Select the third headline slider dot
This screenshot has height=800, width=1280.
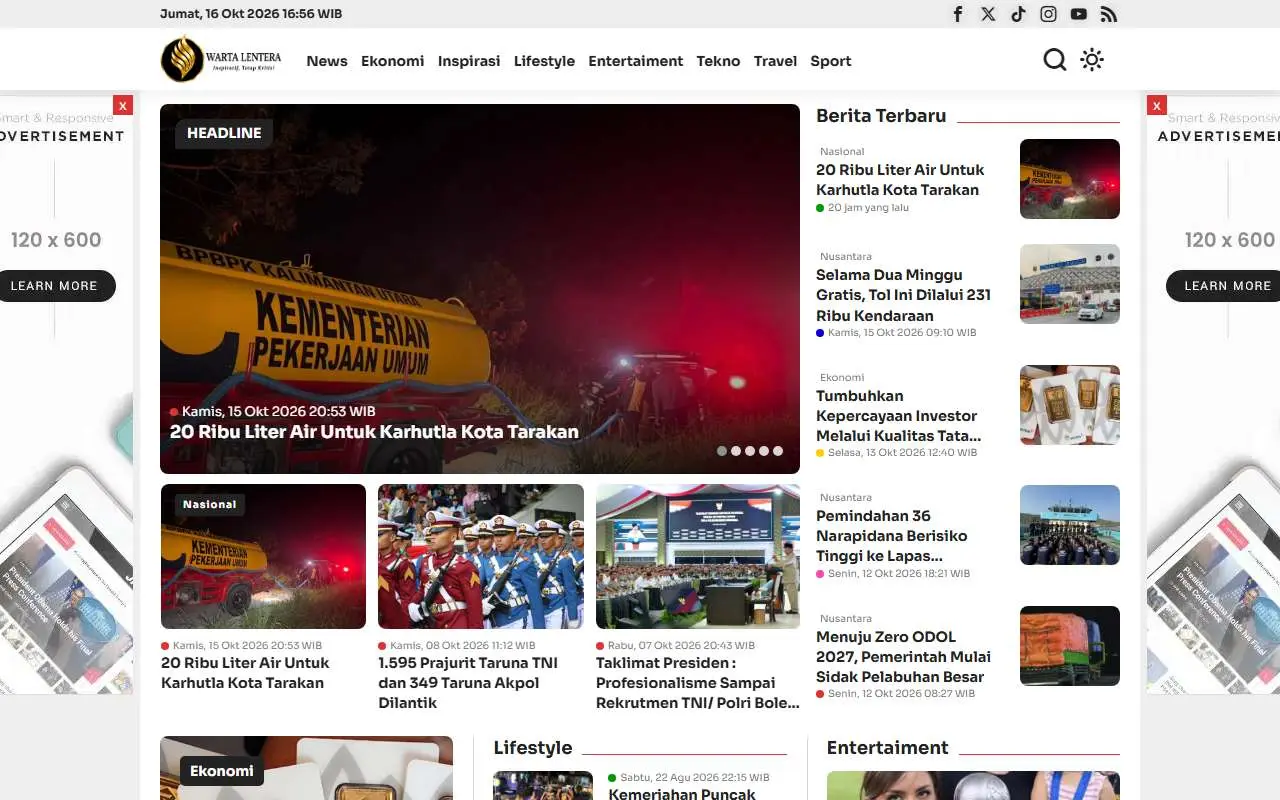750,451
